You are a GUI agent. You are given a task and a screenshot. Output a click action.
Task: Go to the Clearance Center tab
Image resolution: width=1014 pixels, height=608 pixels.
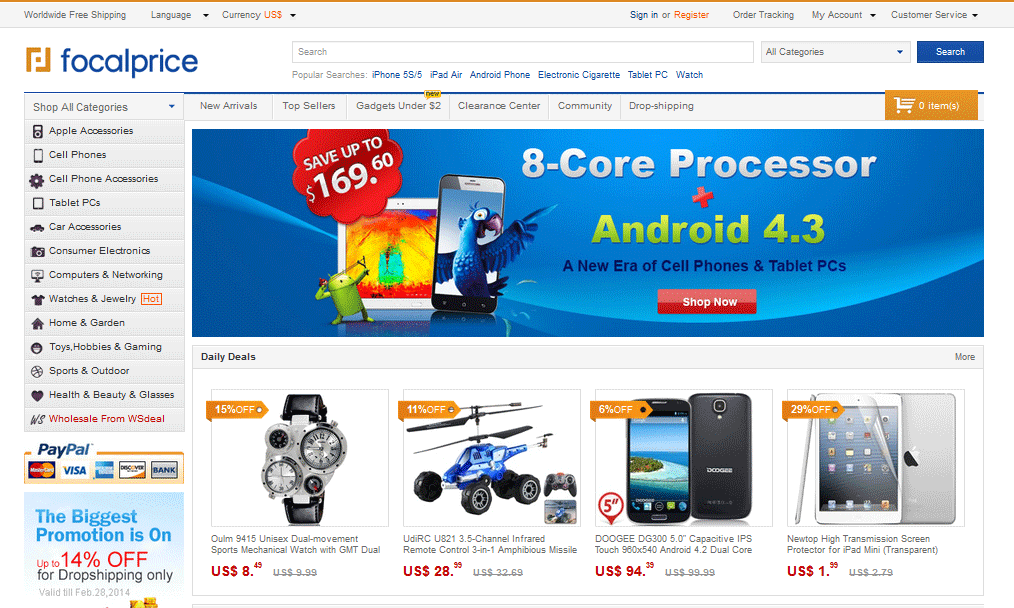point(499,106)
